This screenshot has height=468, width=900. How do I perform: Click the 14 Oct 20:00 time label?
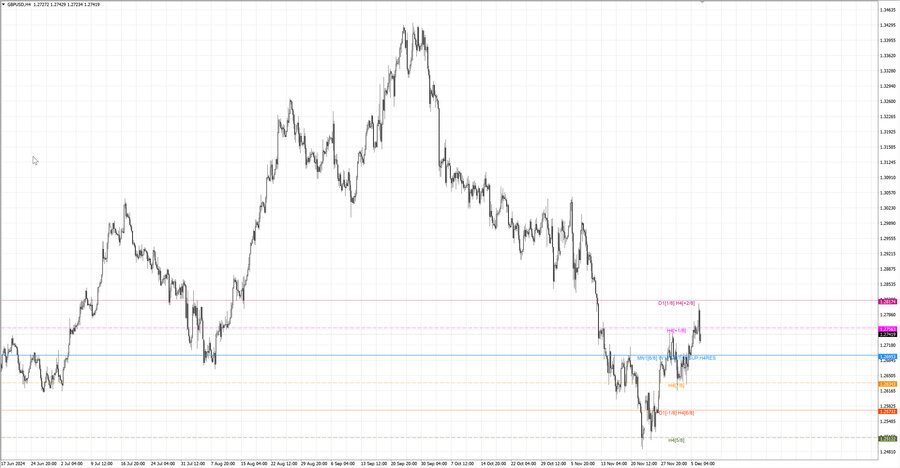493,463
